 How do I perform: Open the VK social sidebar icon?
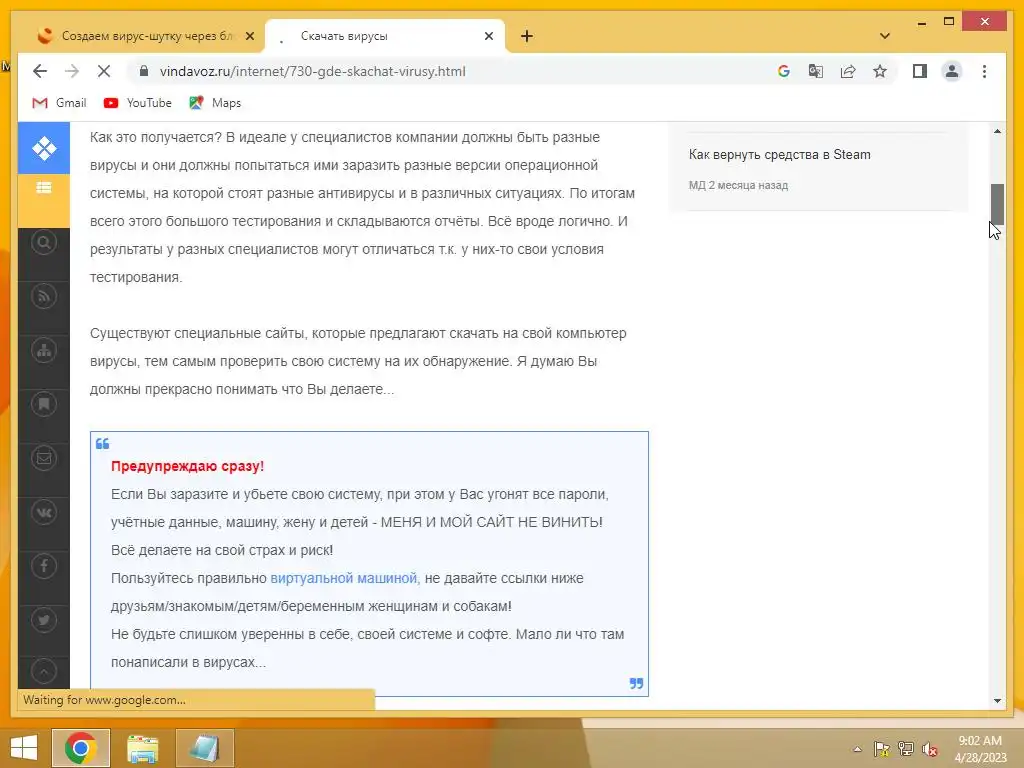pos(44,512)
